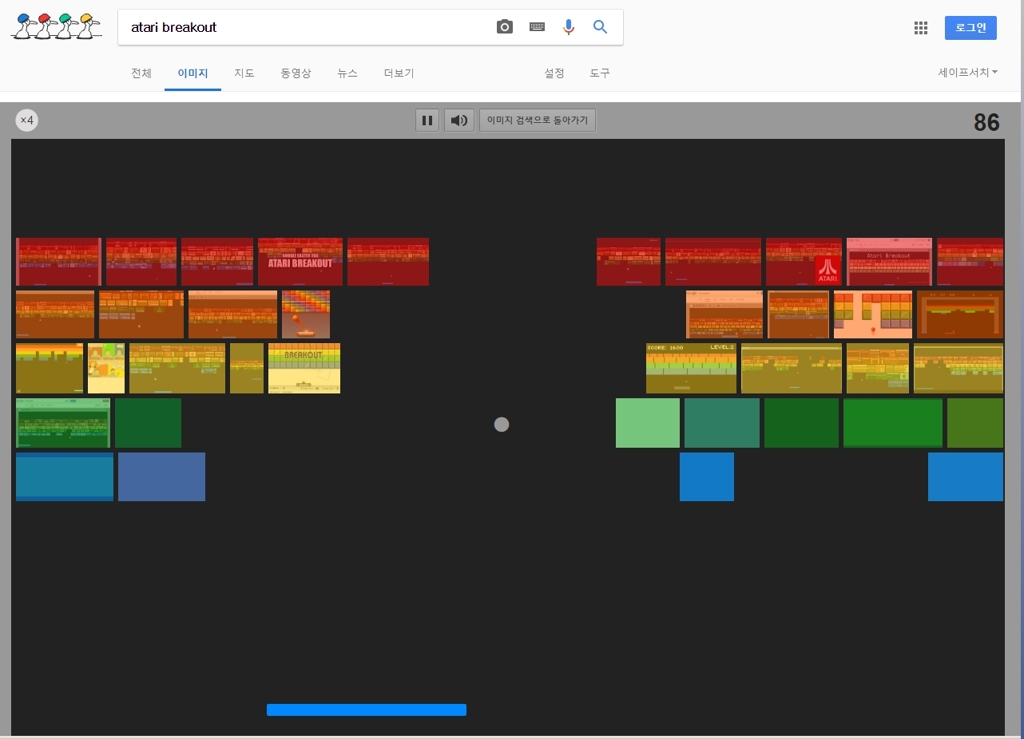
Task: Expand the 세이프서치 dropdown
Action: click(967, 73)
